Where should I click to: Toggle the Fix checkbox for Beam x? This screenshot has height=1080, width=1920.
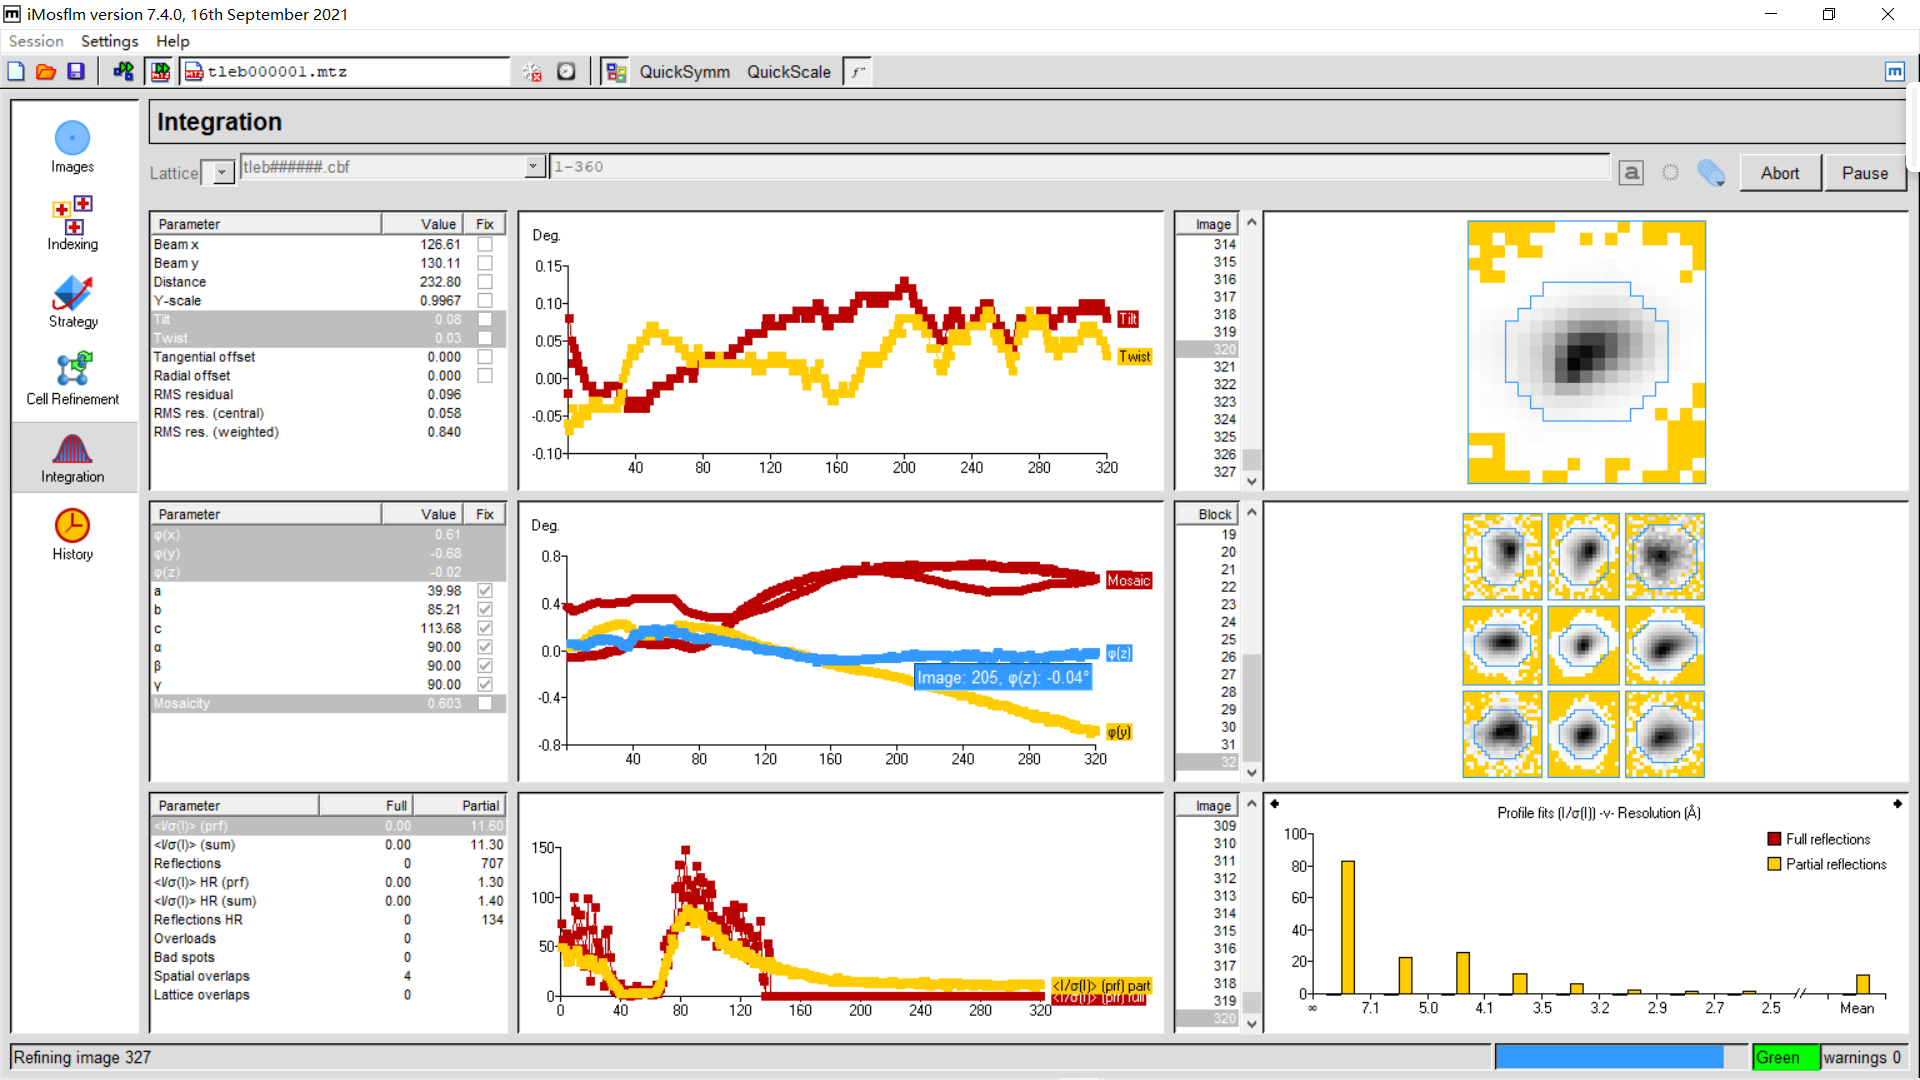pos(485,244)
